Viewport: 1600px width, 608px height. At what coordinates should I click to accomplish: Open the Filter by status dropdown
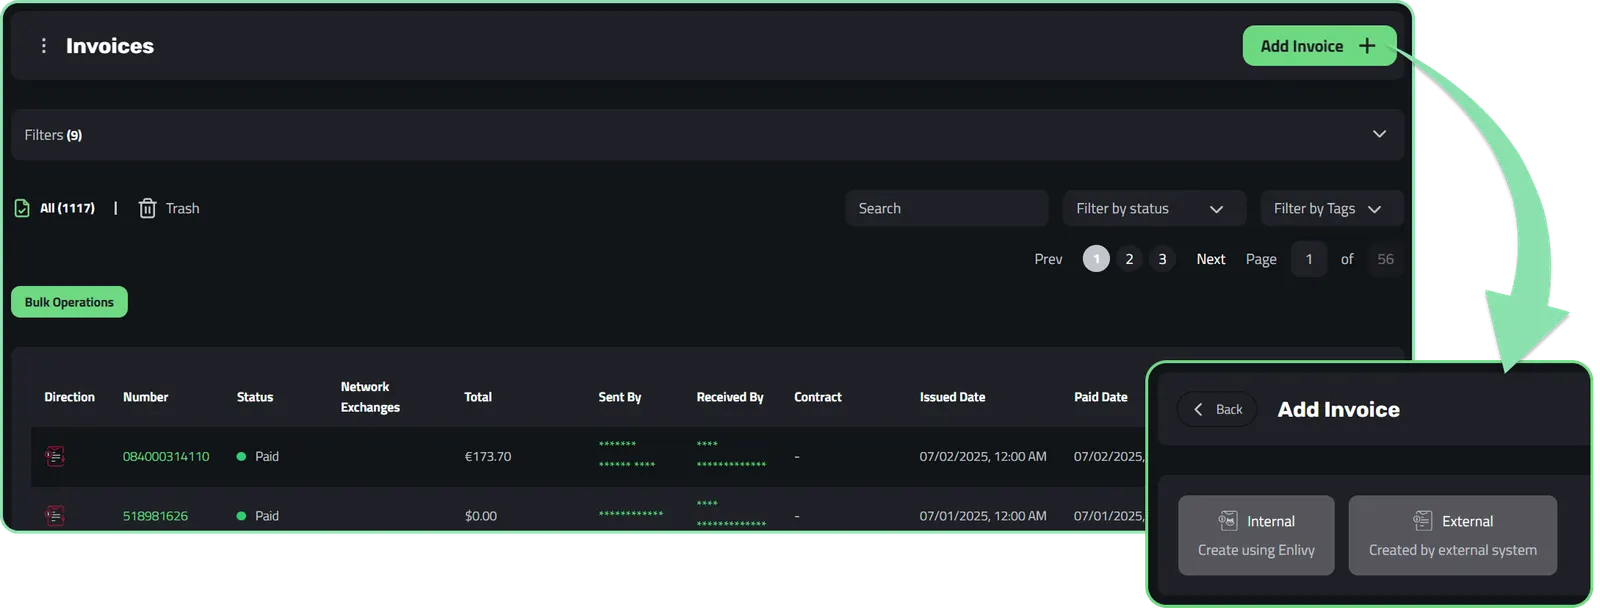(1153, 208)
